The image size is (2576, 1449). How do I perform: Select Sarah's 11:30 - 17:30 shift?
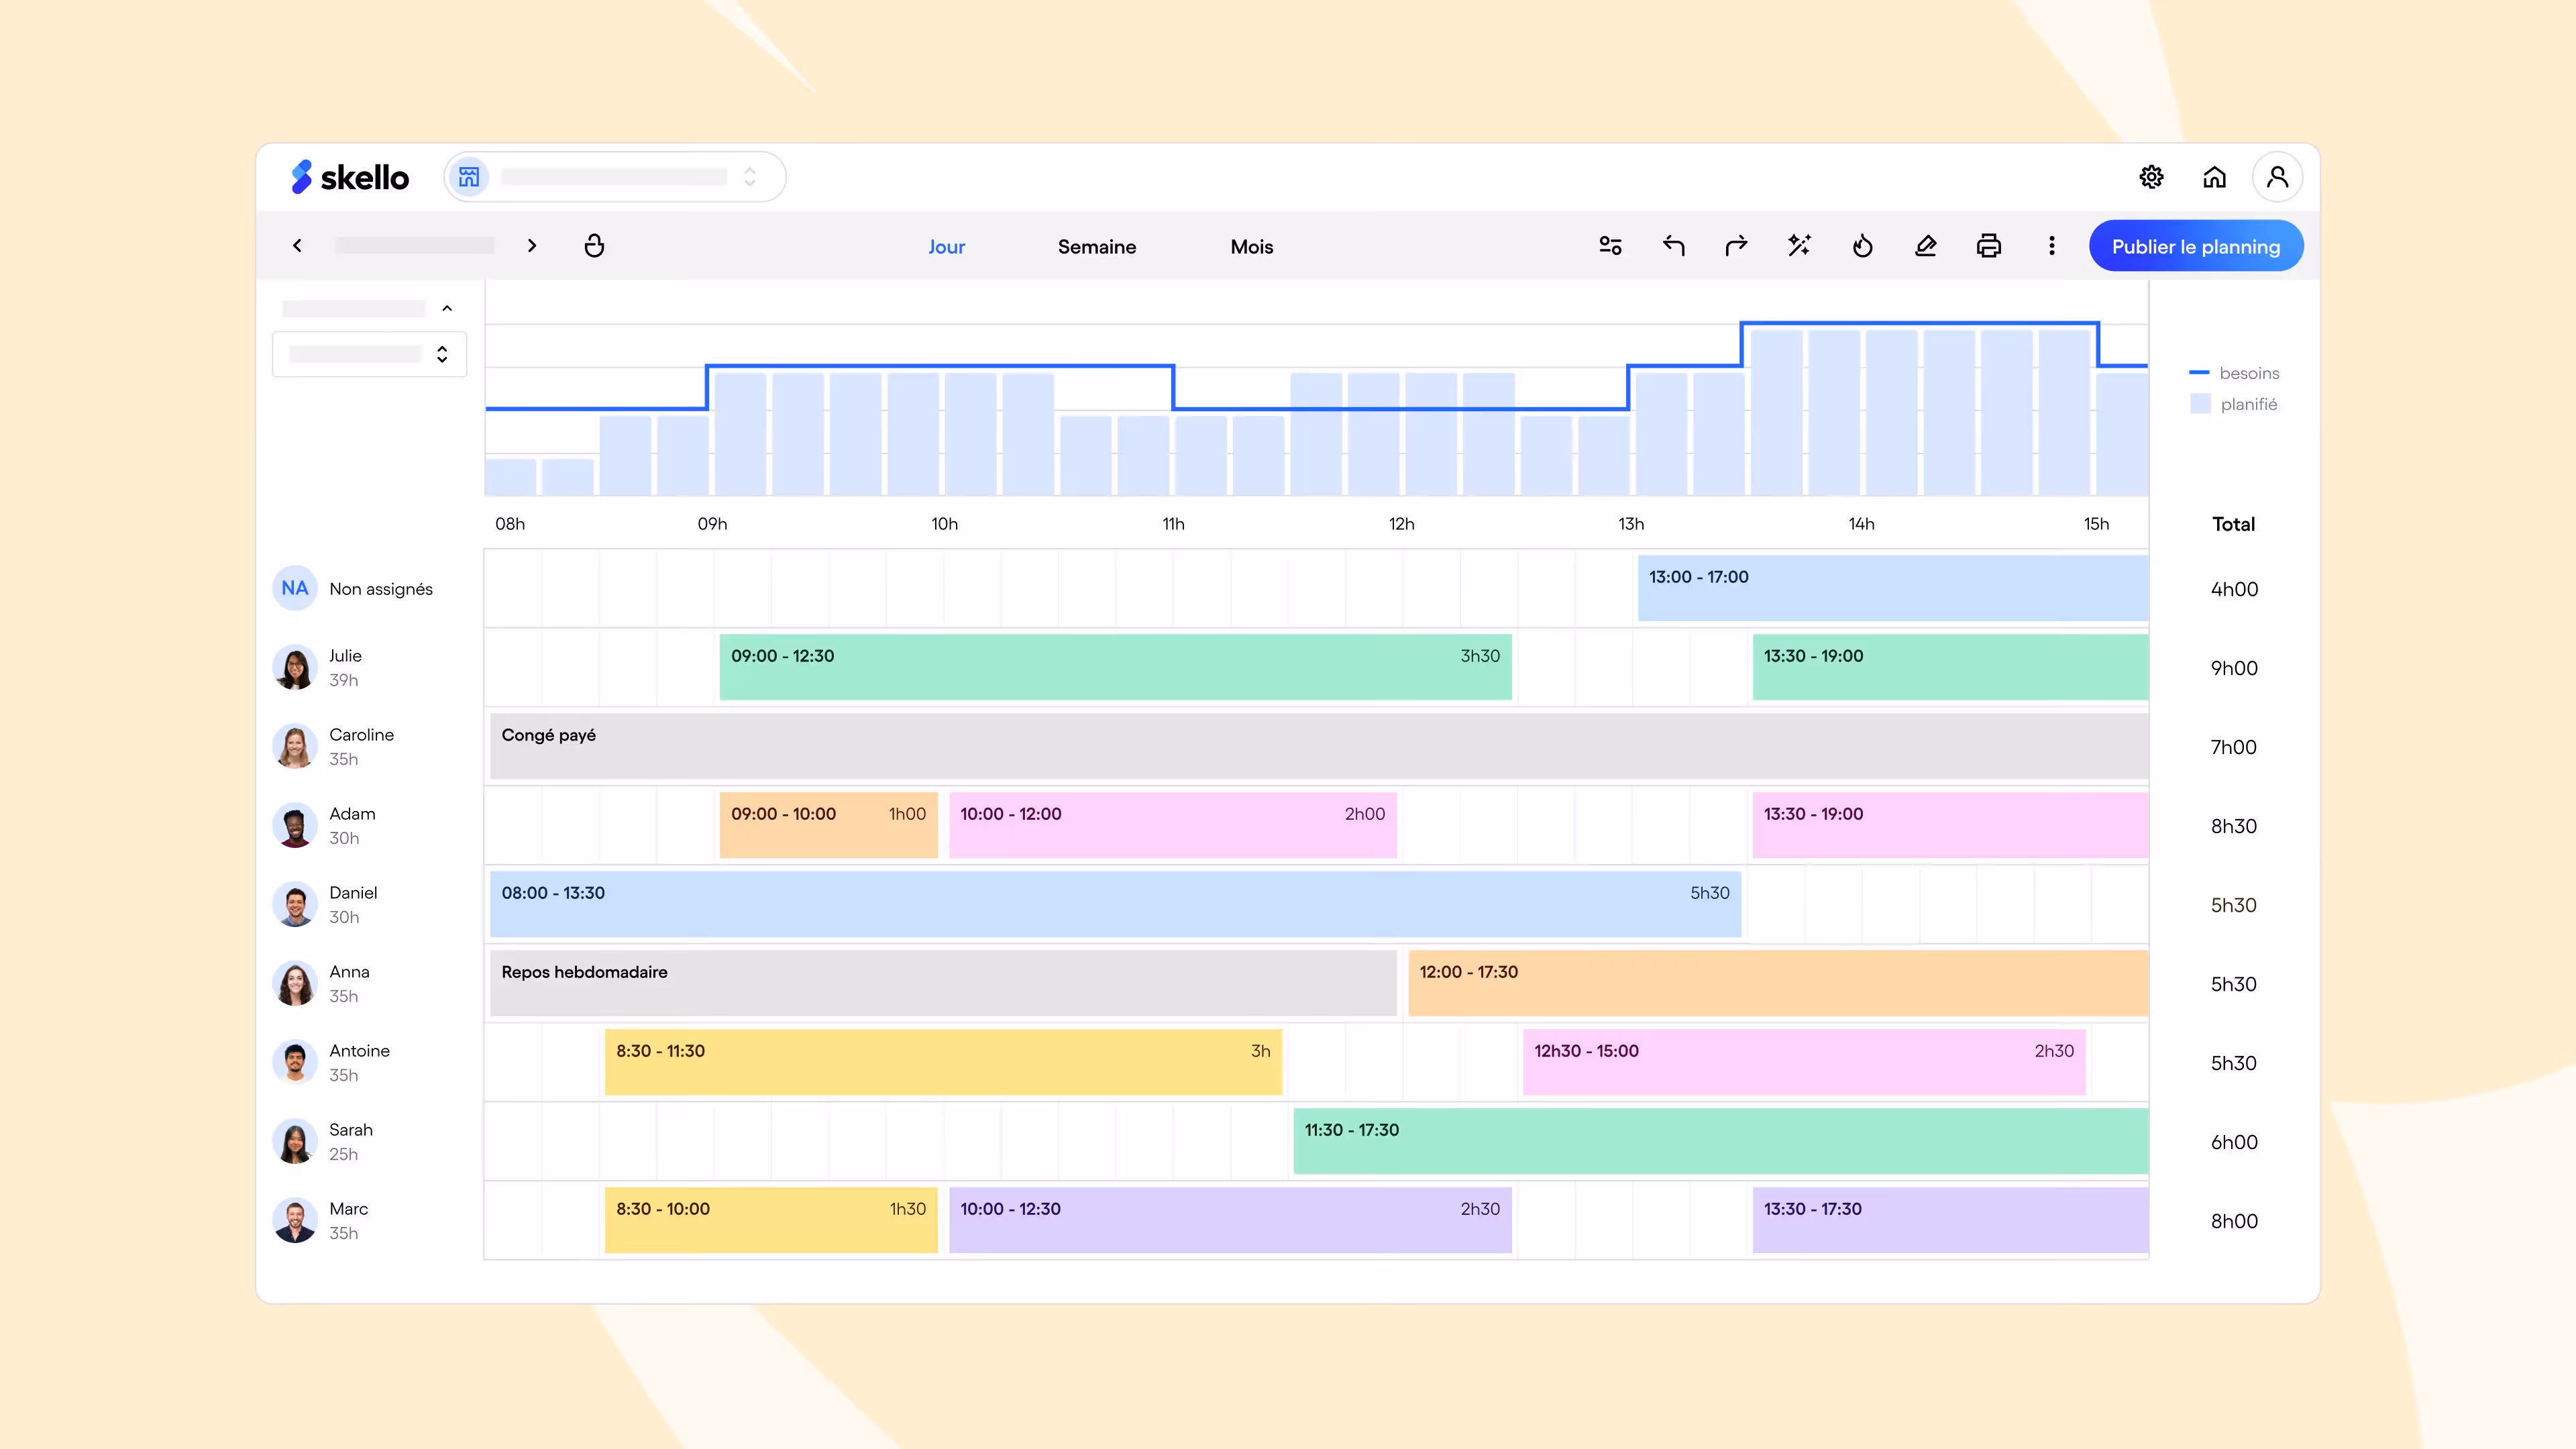tap(1721, 1141)
